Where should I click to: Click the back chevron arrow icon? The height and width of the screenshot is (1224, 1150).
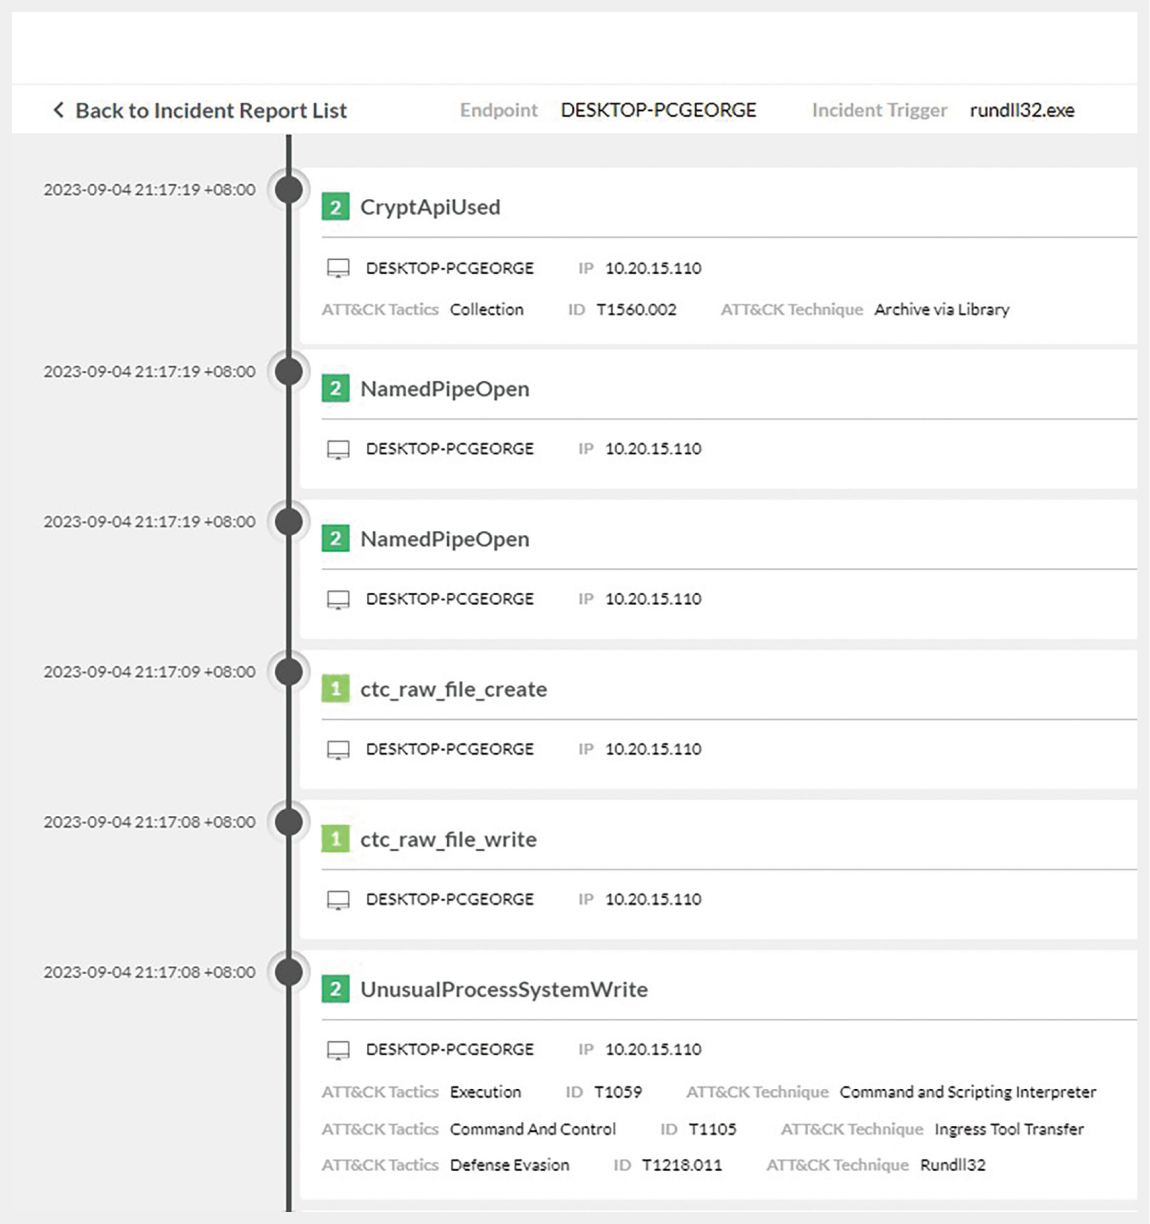point(58,110)
